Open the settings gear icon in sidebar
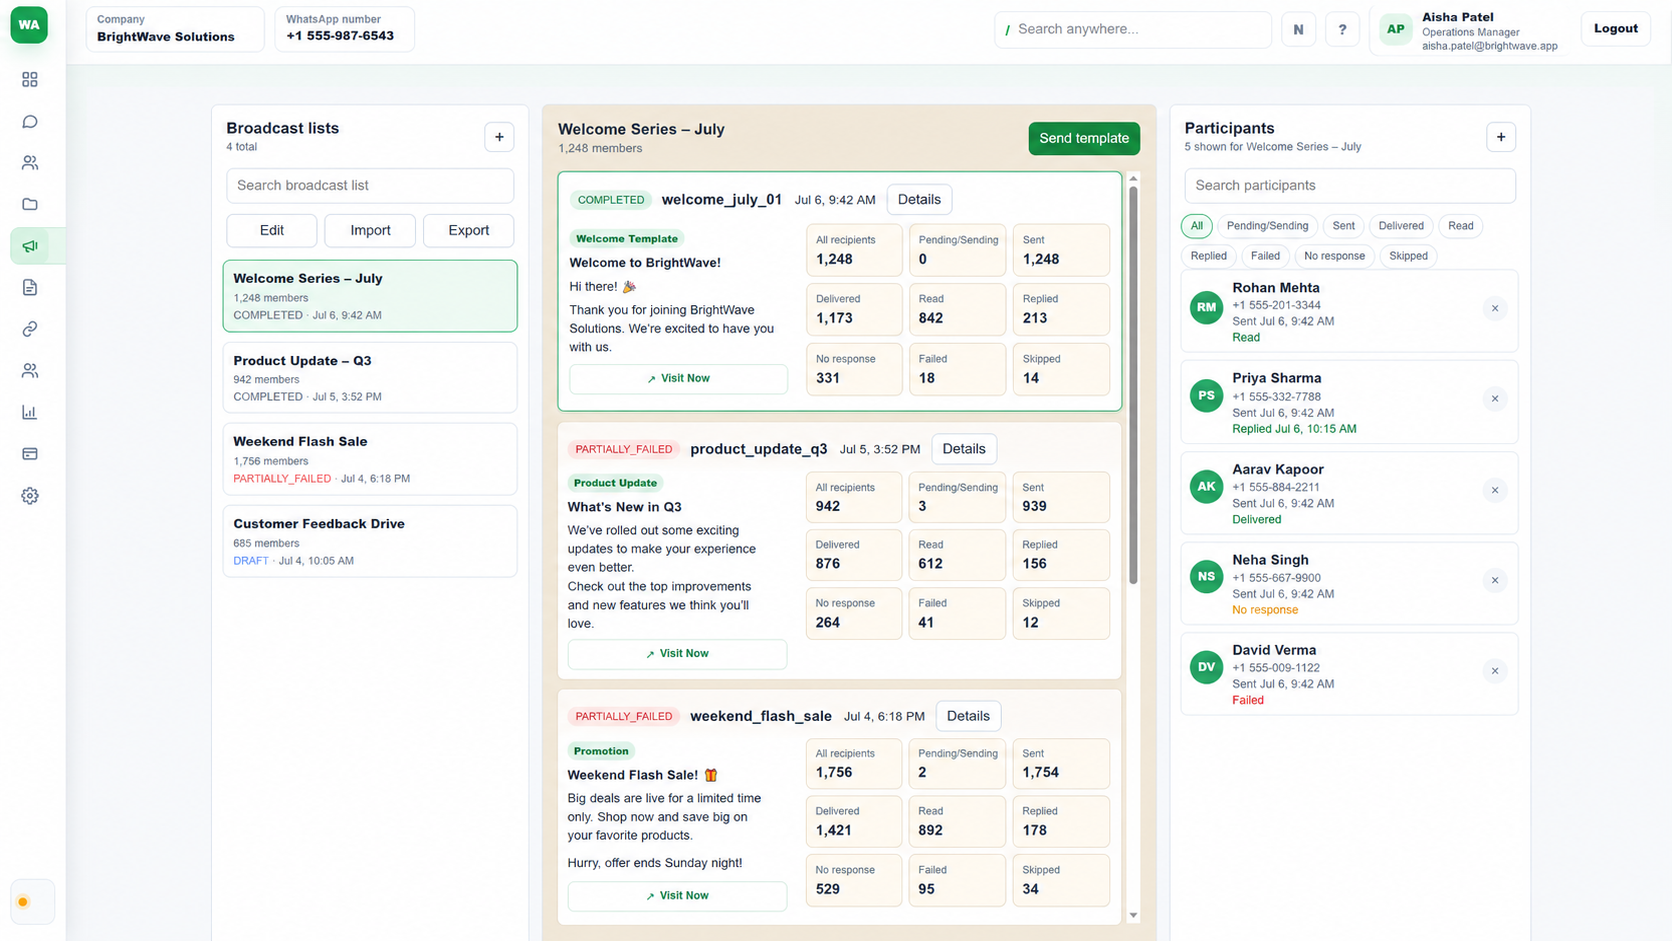1672x941 pixels. [30, 496]
